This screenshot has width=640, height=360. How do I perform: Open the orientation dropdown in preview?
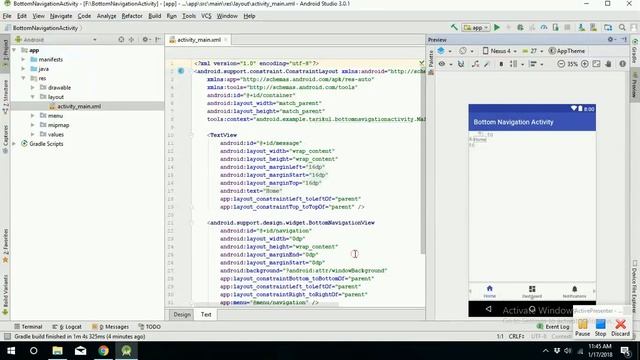click(x=466, y=51)
